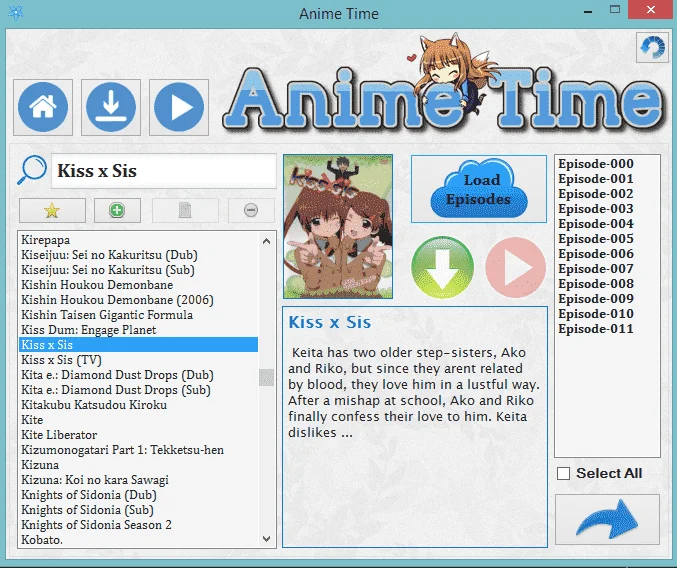The width and height of the screenshot is (677, 568).
Task: Select Knights of Sidonia (Sub)
Action: [138, 510]
